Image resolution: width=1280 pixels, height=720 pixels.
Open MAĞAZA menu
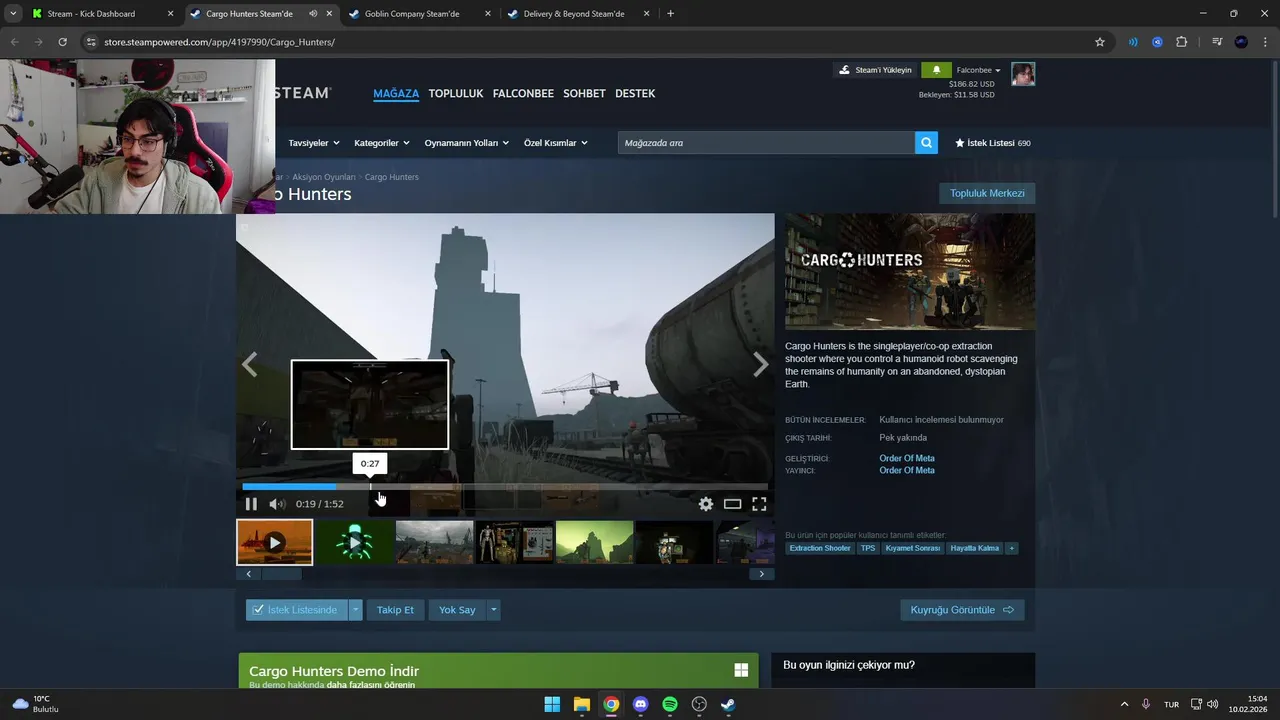[x=396, y=93]
